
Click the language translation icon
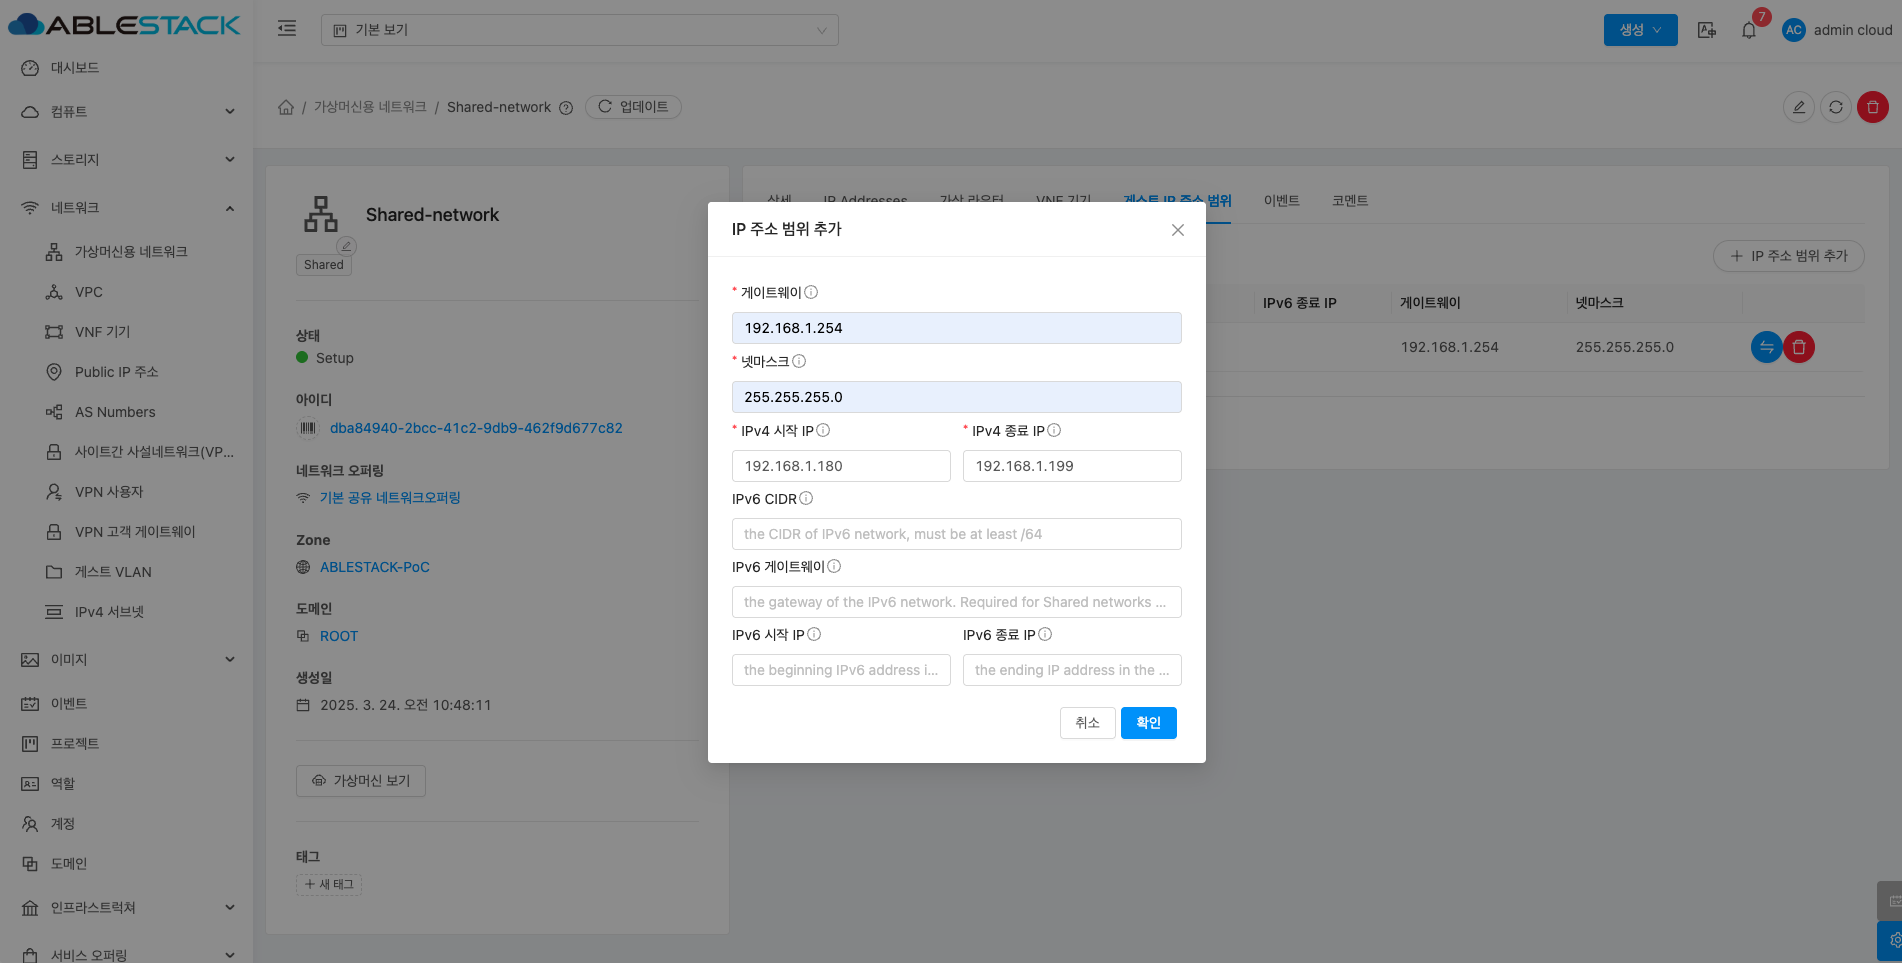(1707, 30)
